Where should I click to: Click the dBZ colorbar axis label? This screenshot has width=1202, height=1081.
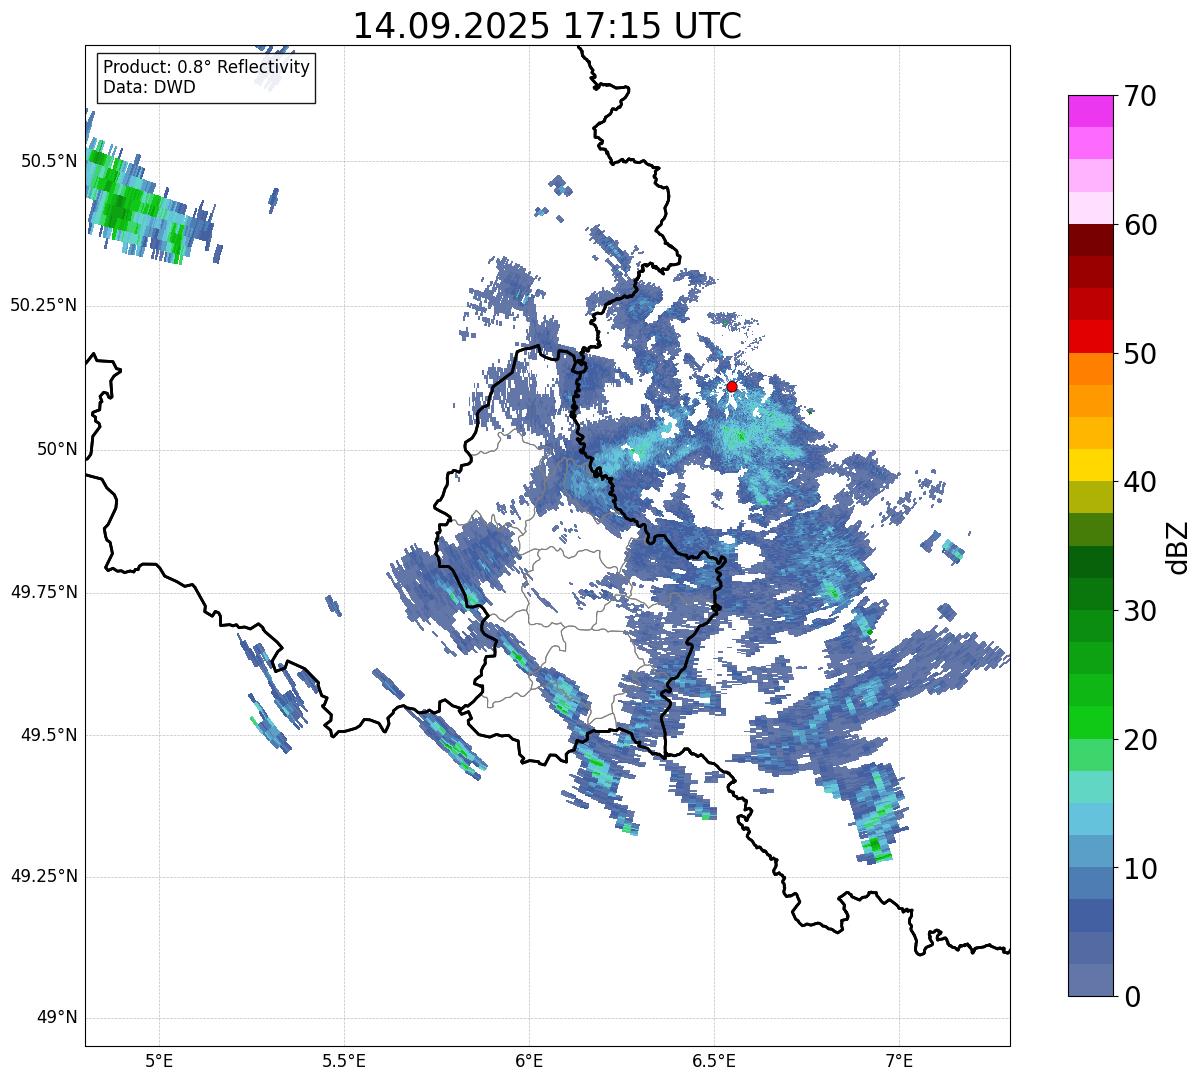(x=1178, y=547)
